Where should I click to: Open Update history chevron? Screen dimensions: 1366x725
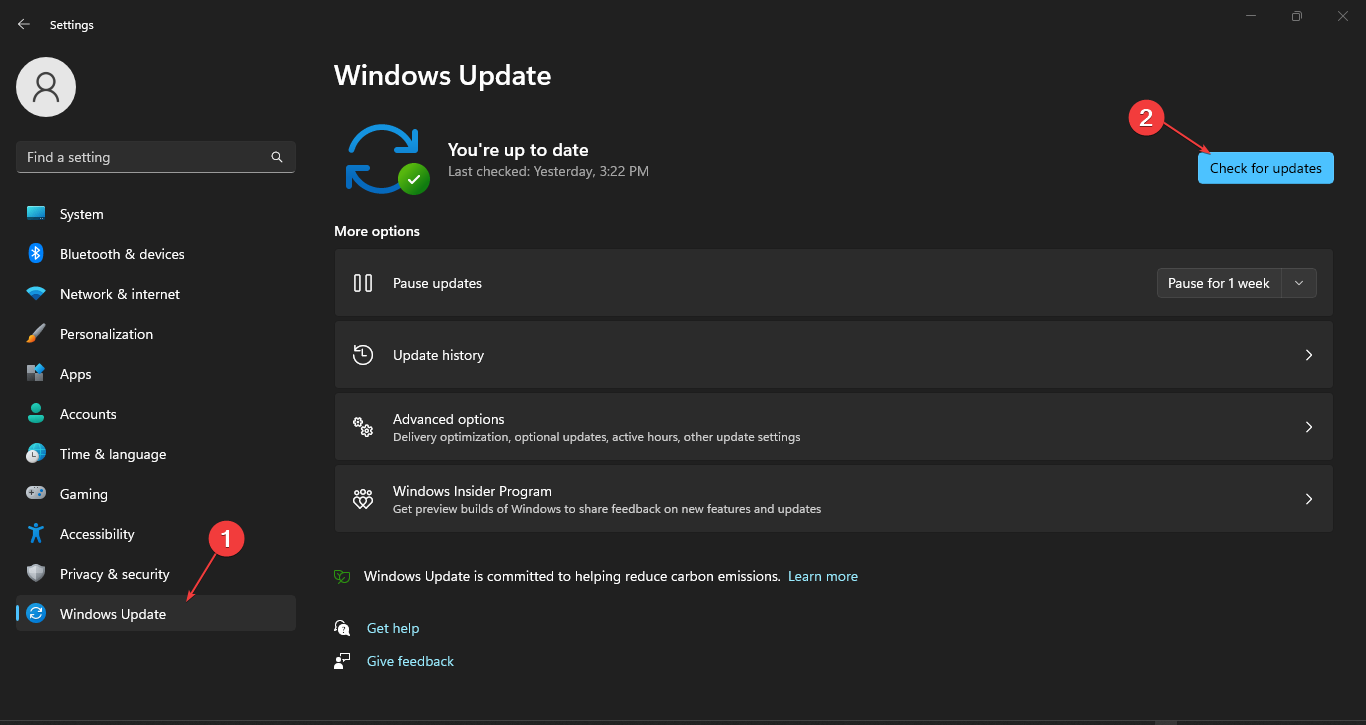pyautogui.click(x=1309, y=355)
